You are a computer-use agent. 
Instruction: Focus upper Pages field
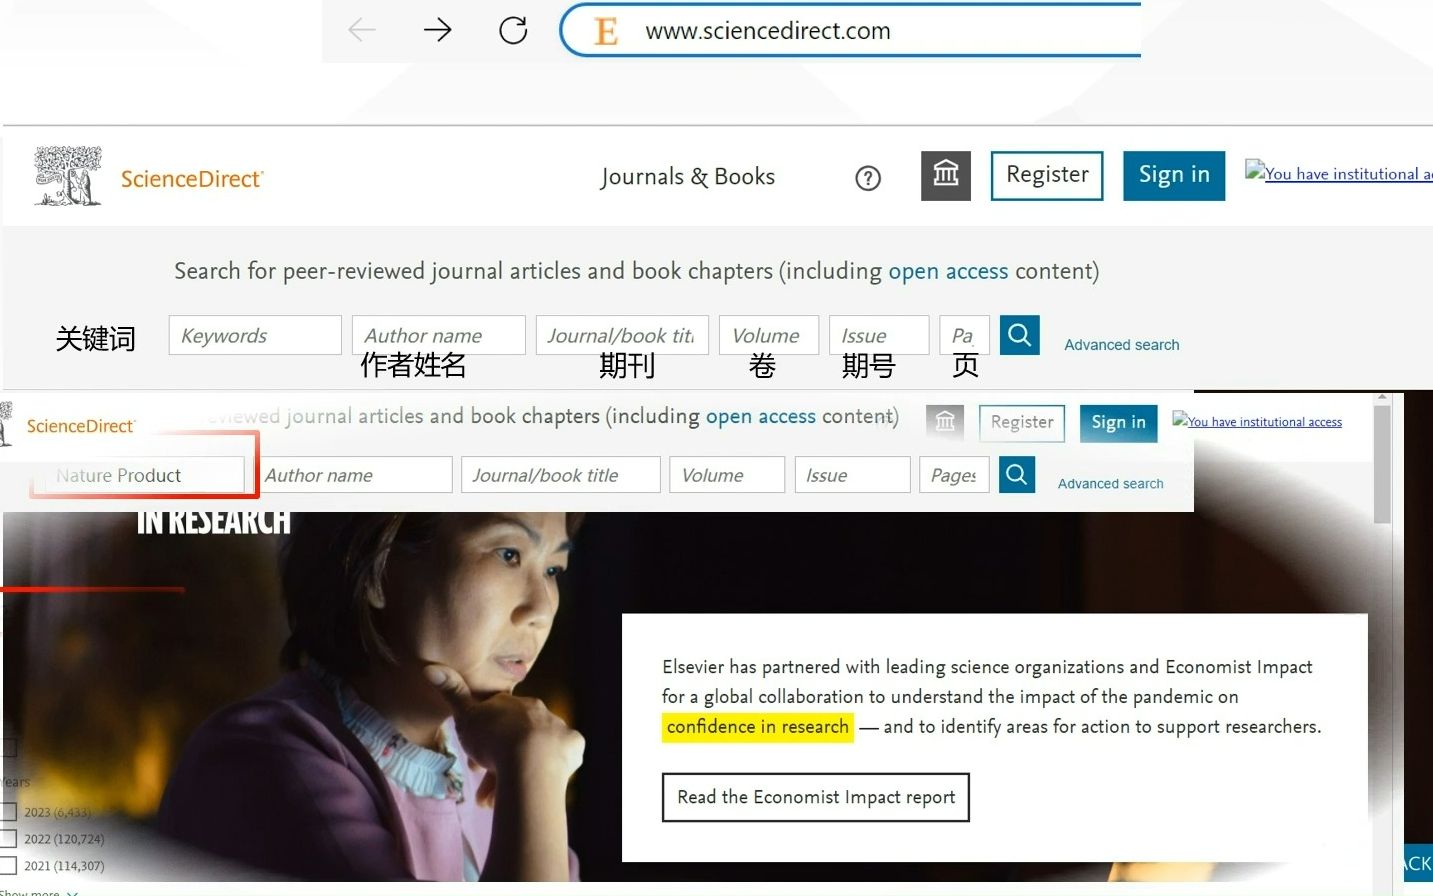pyautogui.click(x=965, y=335)
